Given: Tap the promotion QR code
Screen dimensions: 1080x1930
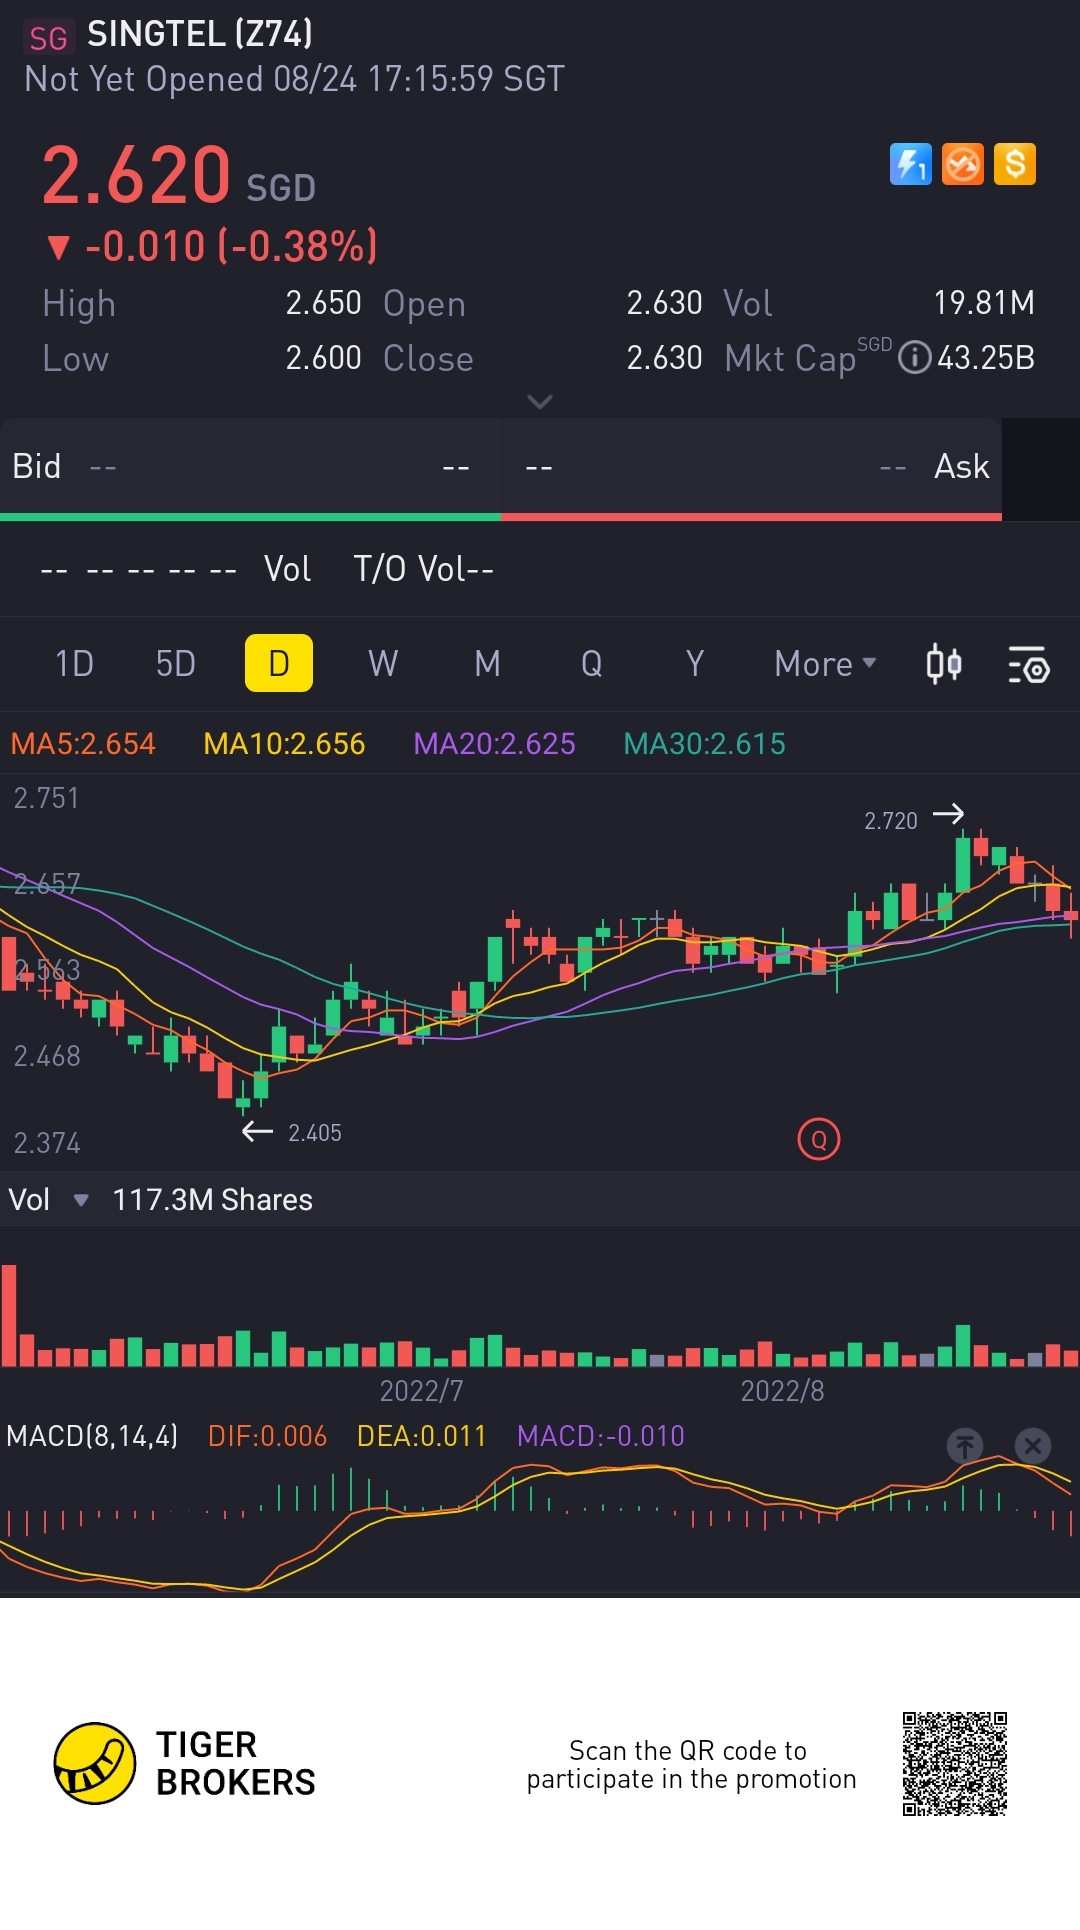Looking at the screenshot, I should tap(954, 1764).
